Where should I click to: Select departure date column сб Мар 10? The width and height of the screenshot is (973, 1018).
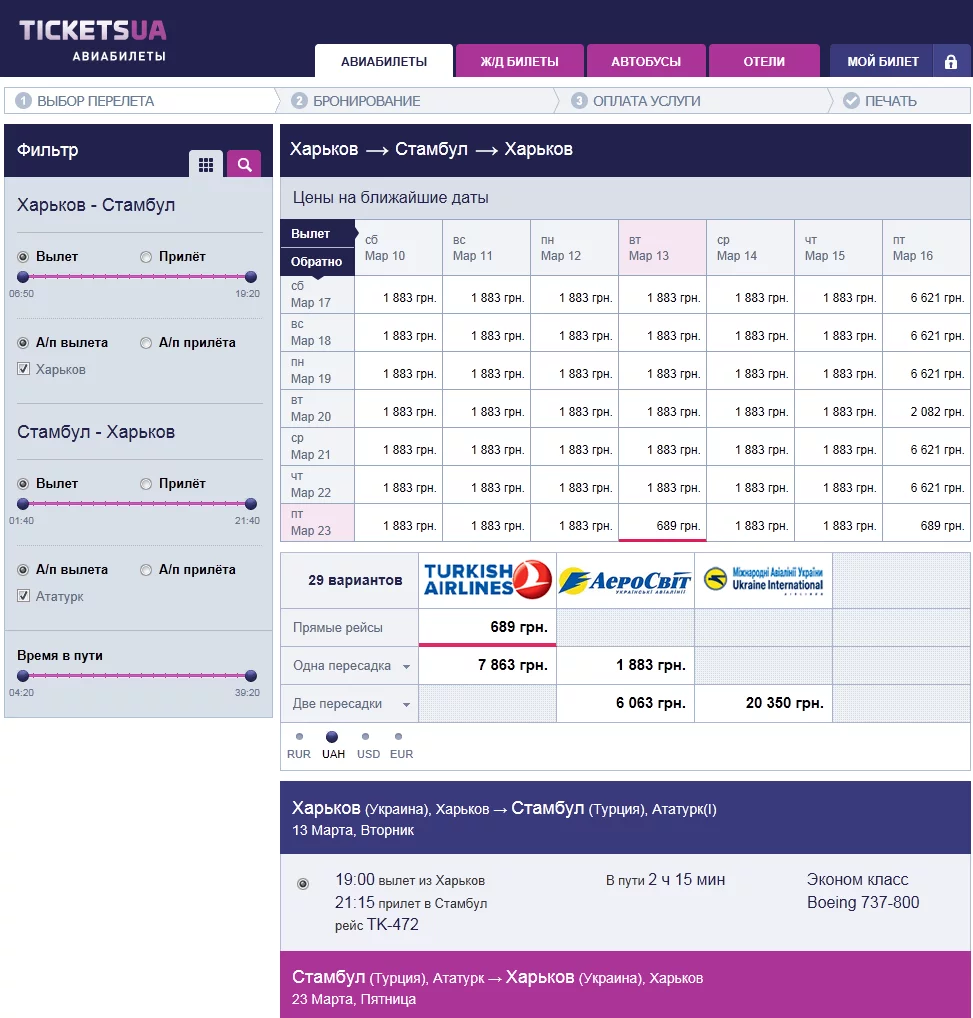399,248
